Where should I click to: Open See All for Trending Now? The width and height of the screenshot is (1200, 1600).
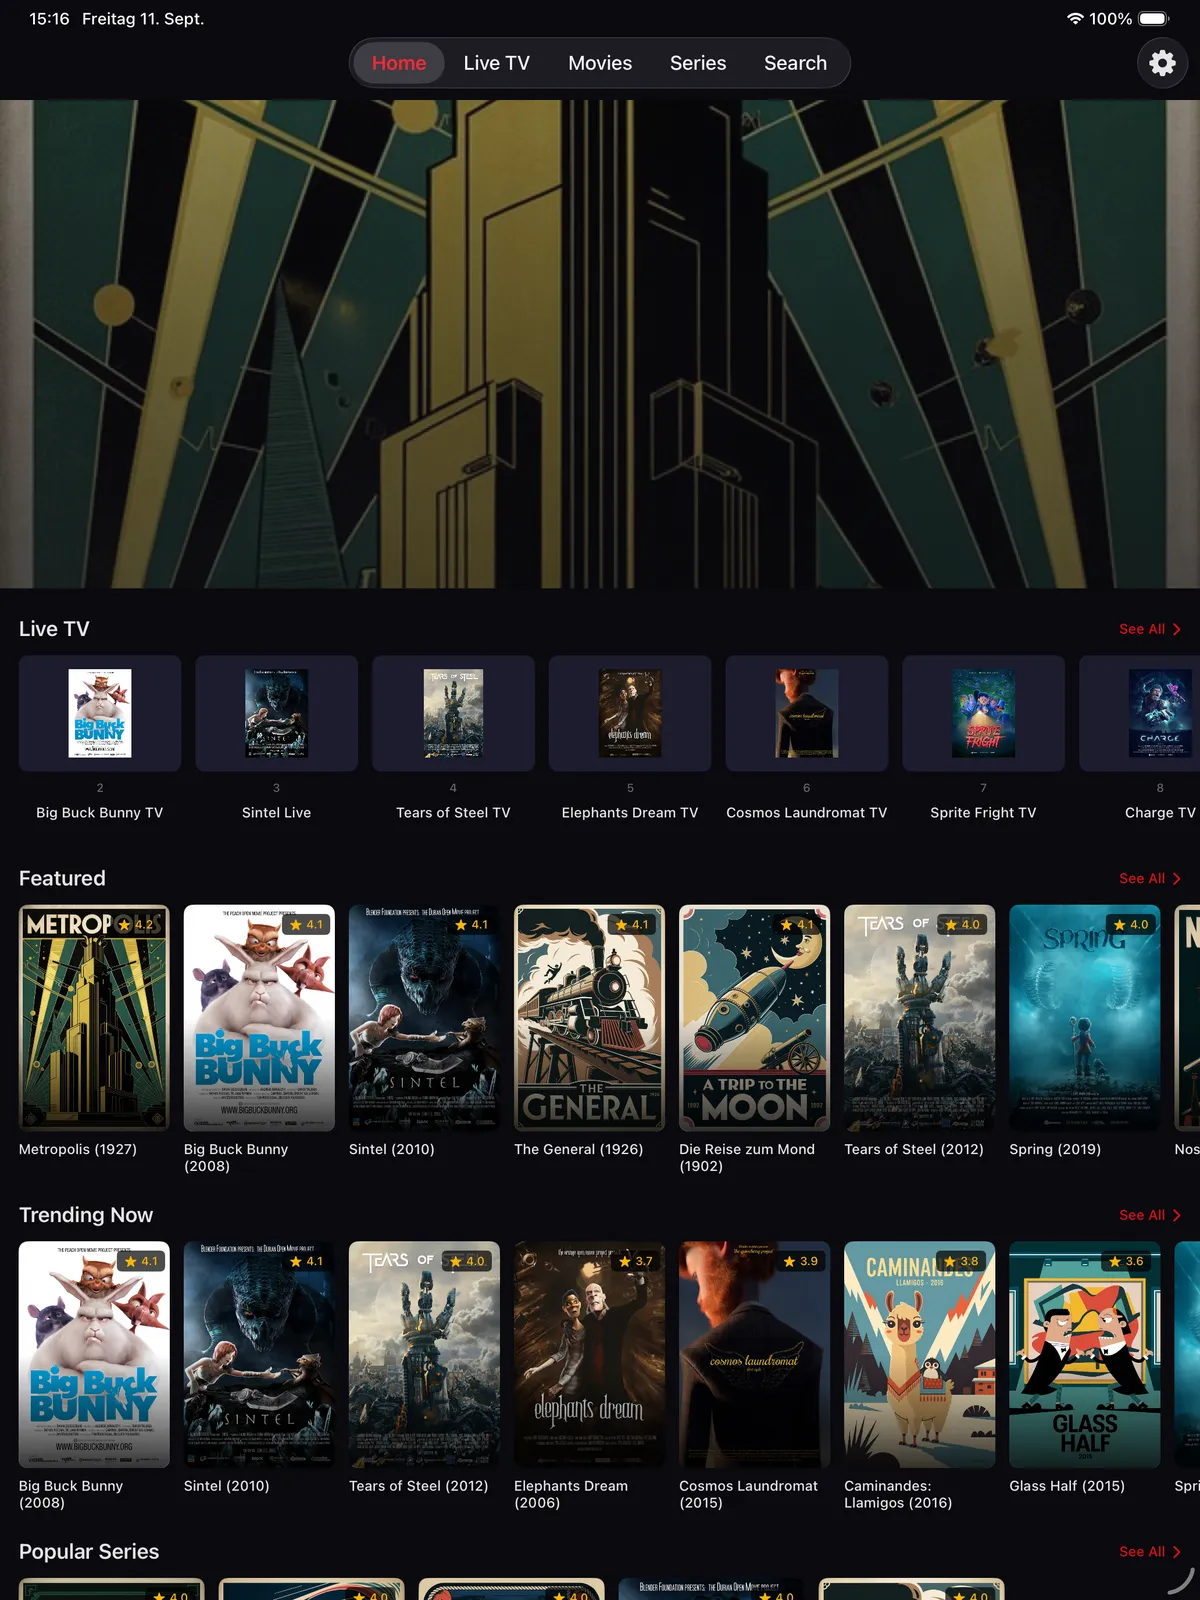[x=1150, y=1215]
